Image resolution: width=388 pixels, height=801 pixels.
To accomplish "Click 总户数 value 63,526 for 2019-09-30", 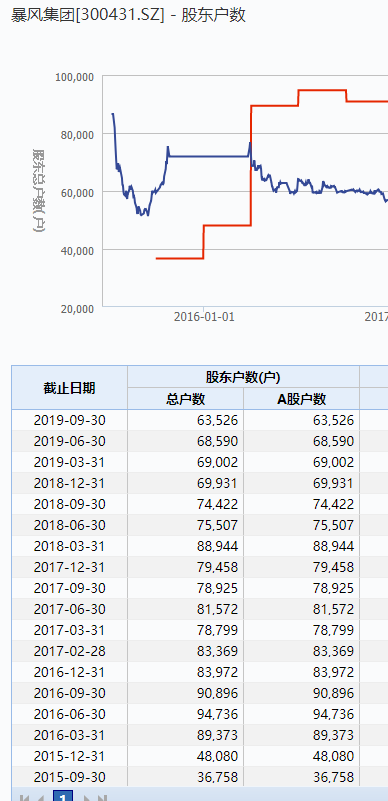I will (x=217, y=420).
